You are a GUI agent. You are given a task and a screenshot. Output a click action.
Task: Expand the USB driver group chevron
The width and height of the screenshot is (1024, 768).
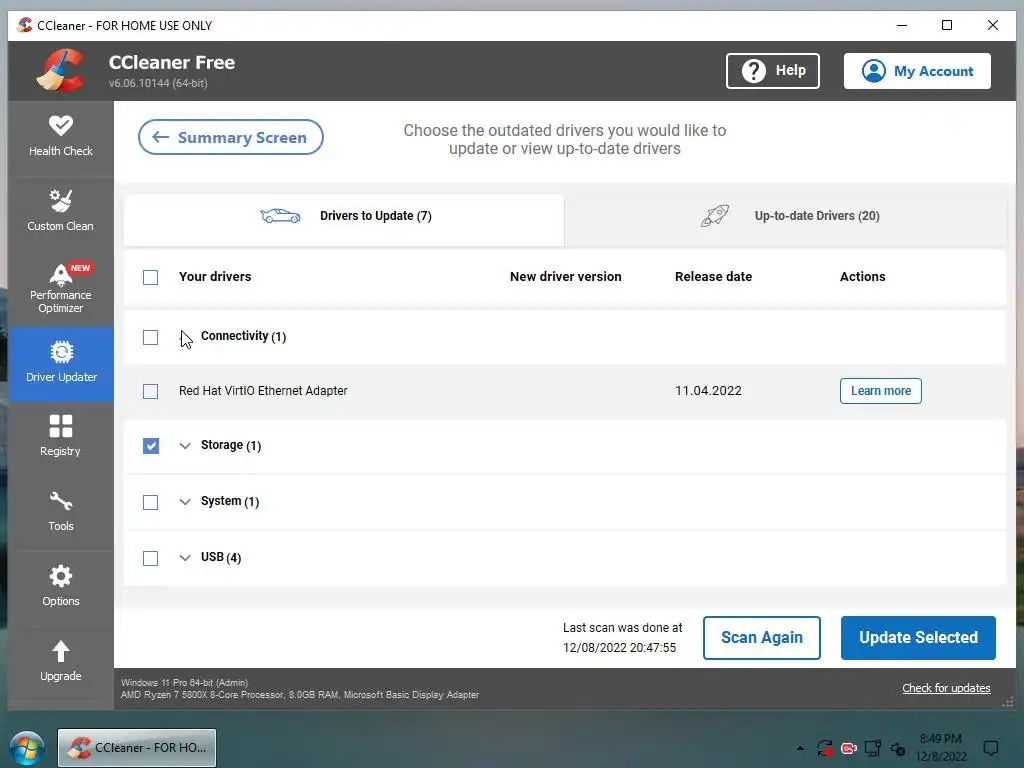(x=185, y=558)
